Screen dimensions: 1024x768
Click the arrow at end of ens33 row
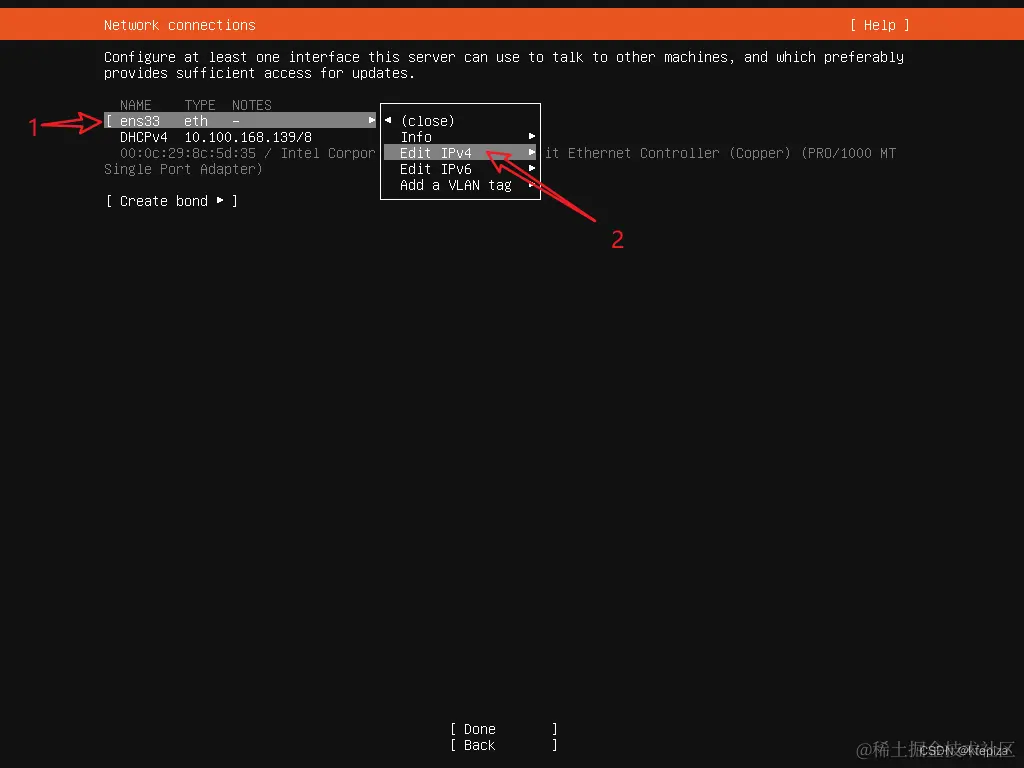[x=372, y=120]
